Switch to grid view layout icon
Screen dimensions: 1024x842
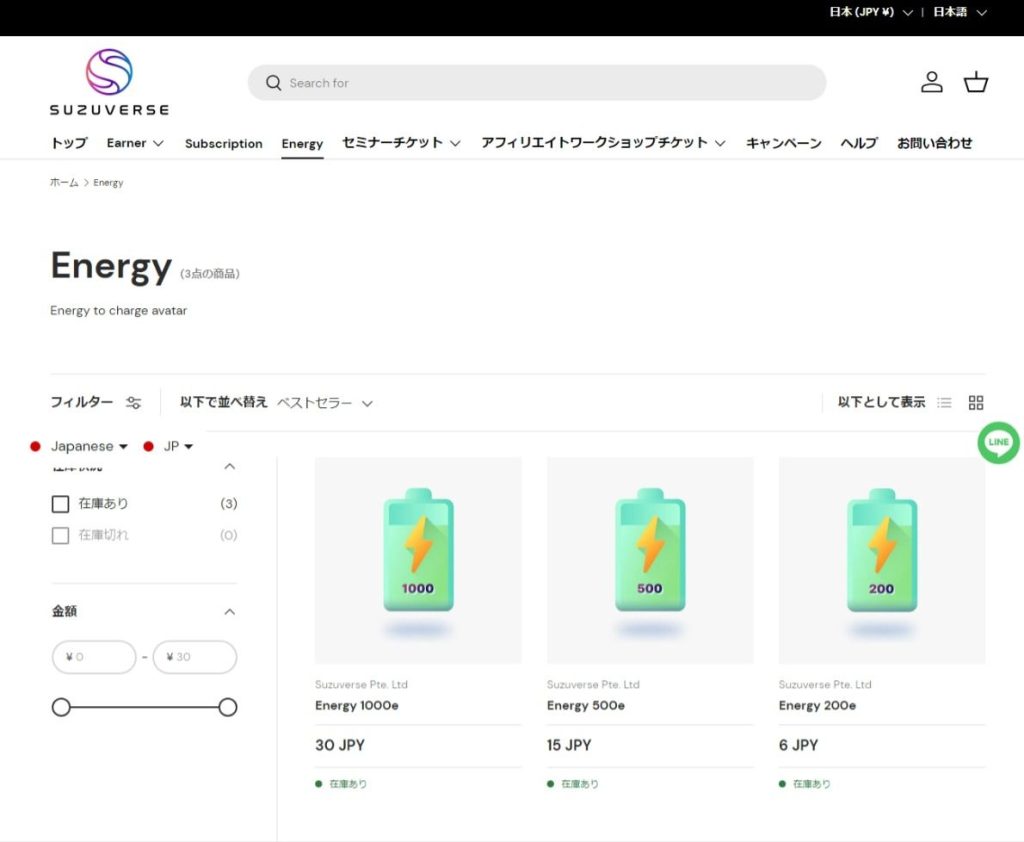tap(976, 403)
